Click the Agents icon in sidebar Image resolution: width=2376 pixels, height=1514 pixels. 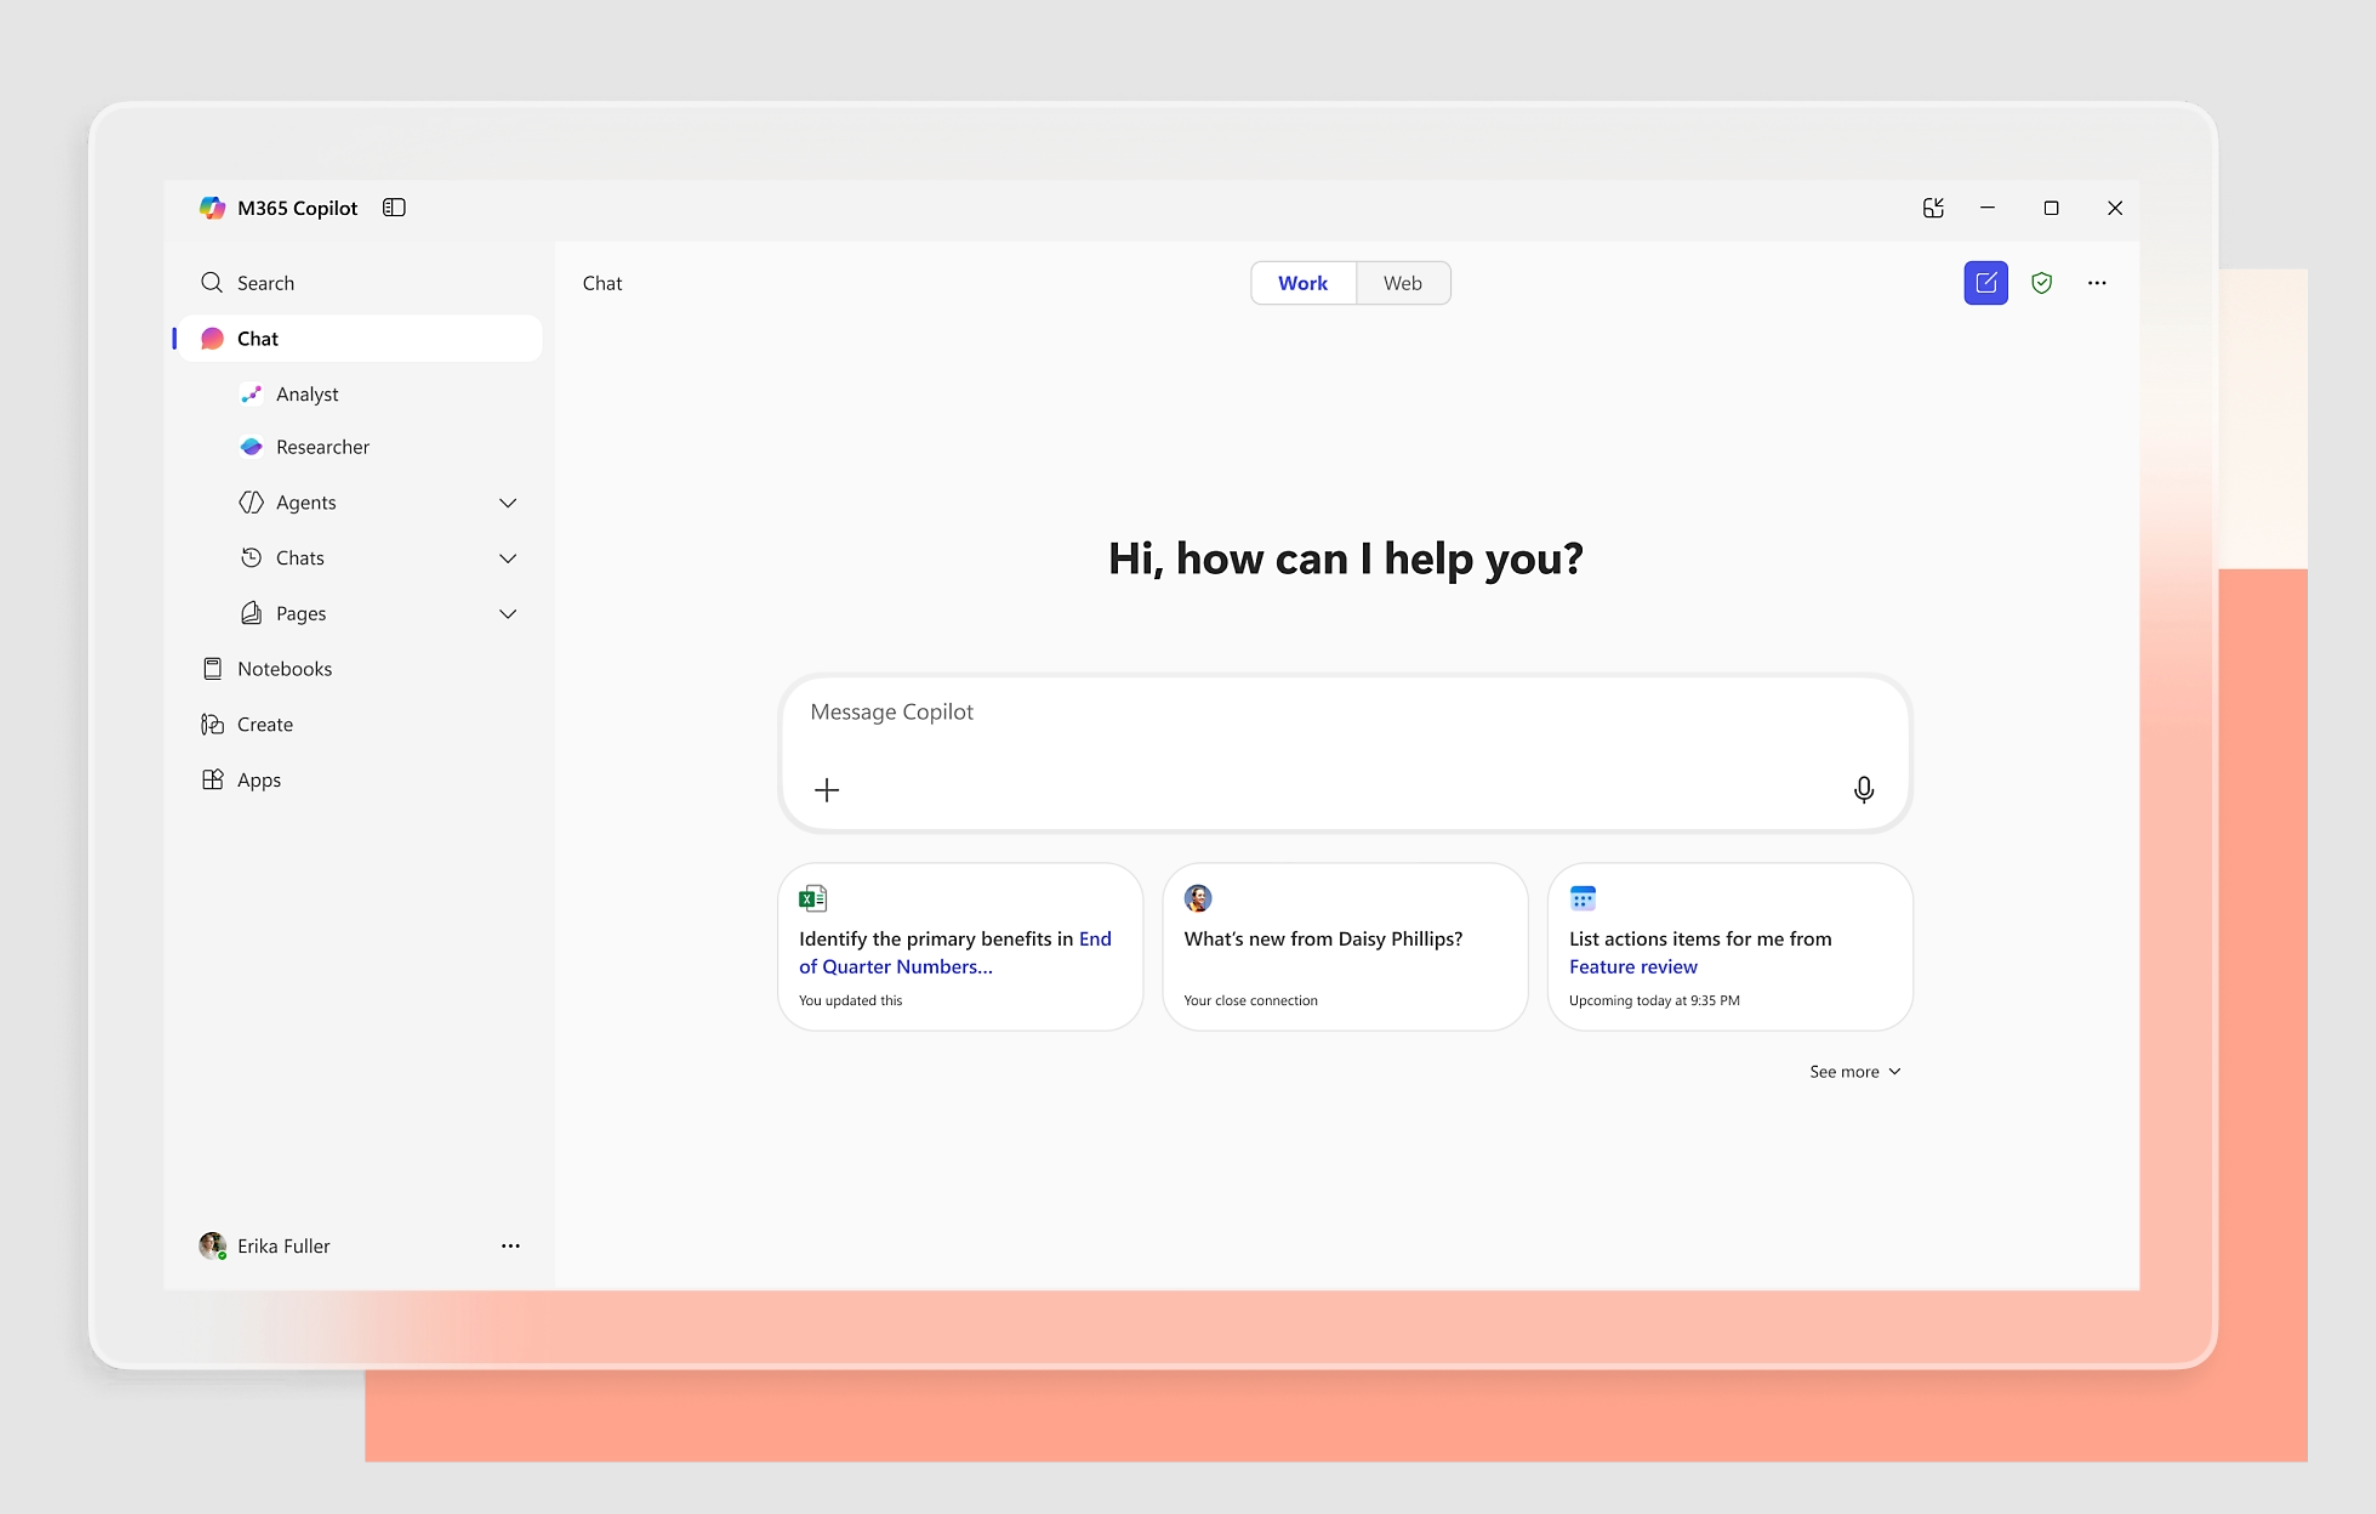tap(251, 502)
